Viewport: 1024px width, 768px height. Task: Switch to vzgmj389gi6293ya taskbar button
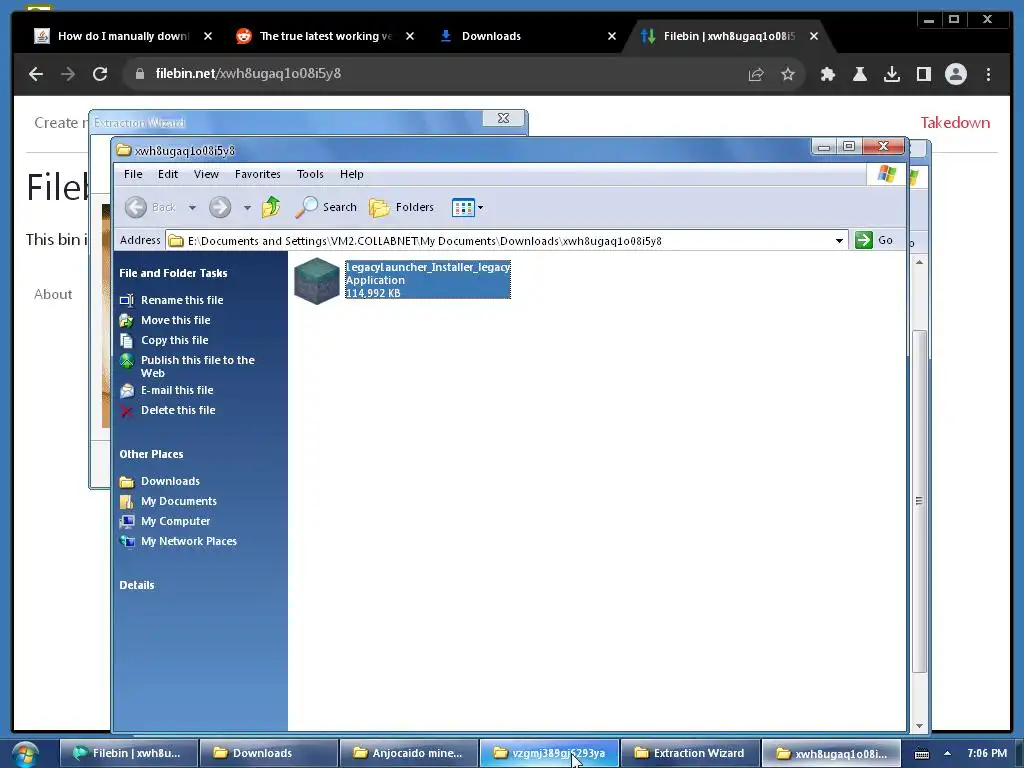[x=549, y=753]
